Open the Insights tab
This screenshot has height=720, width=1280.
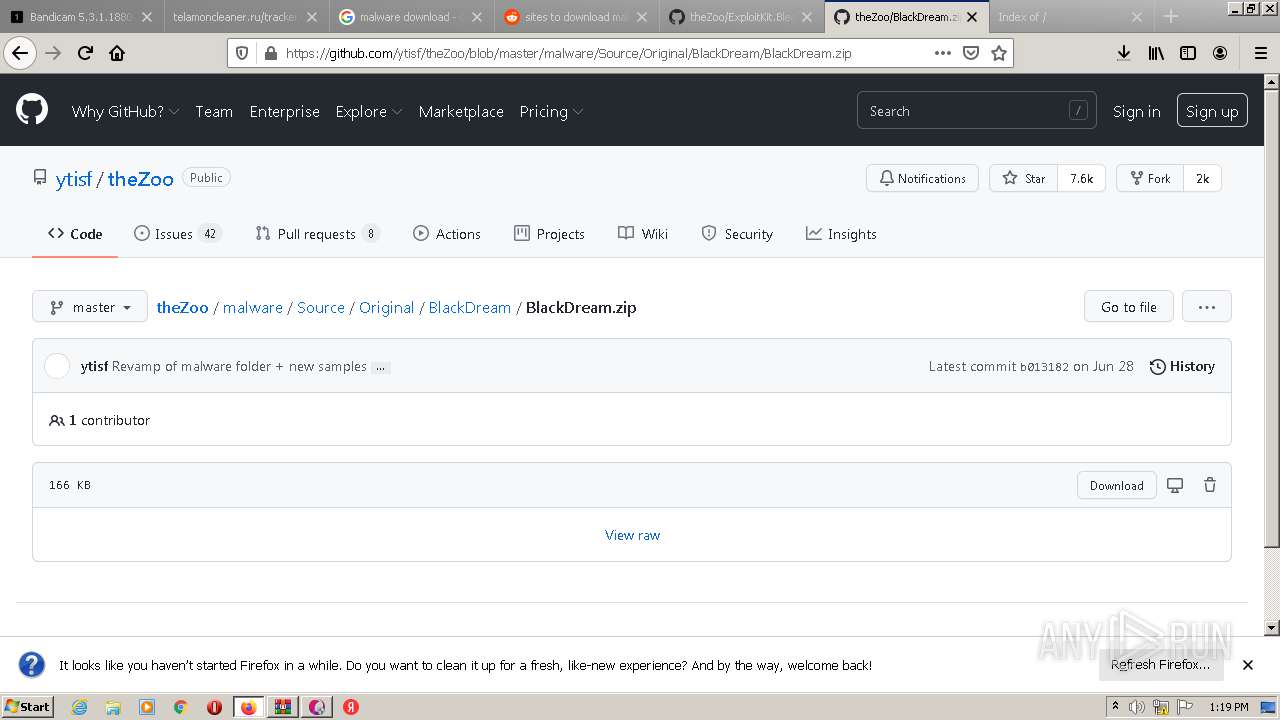pyautogui.click(x=841, y=234)
